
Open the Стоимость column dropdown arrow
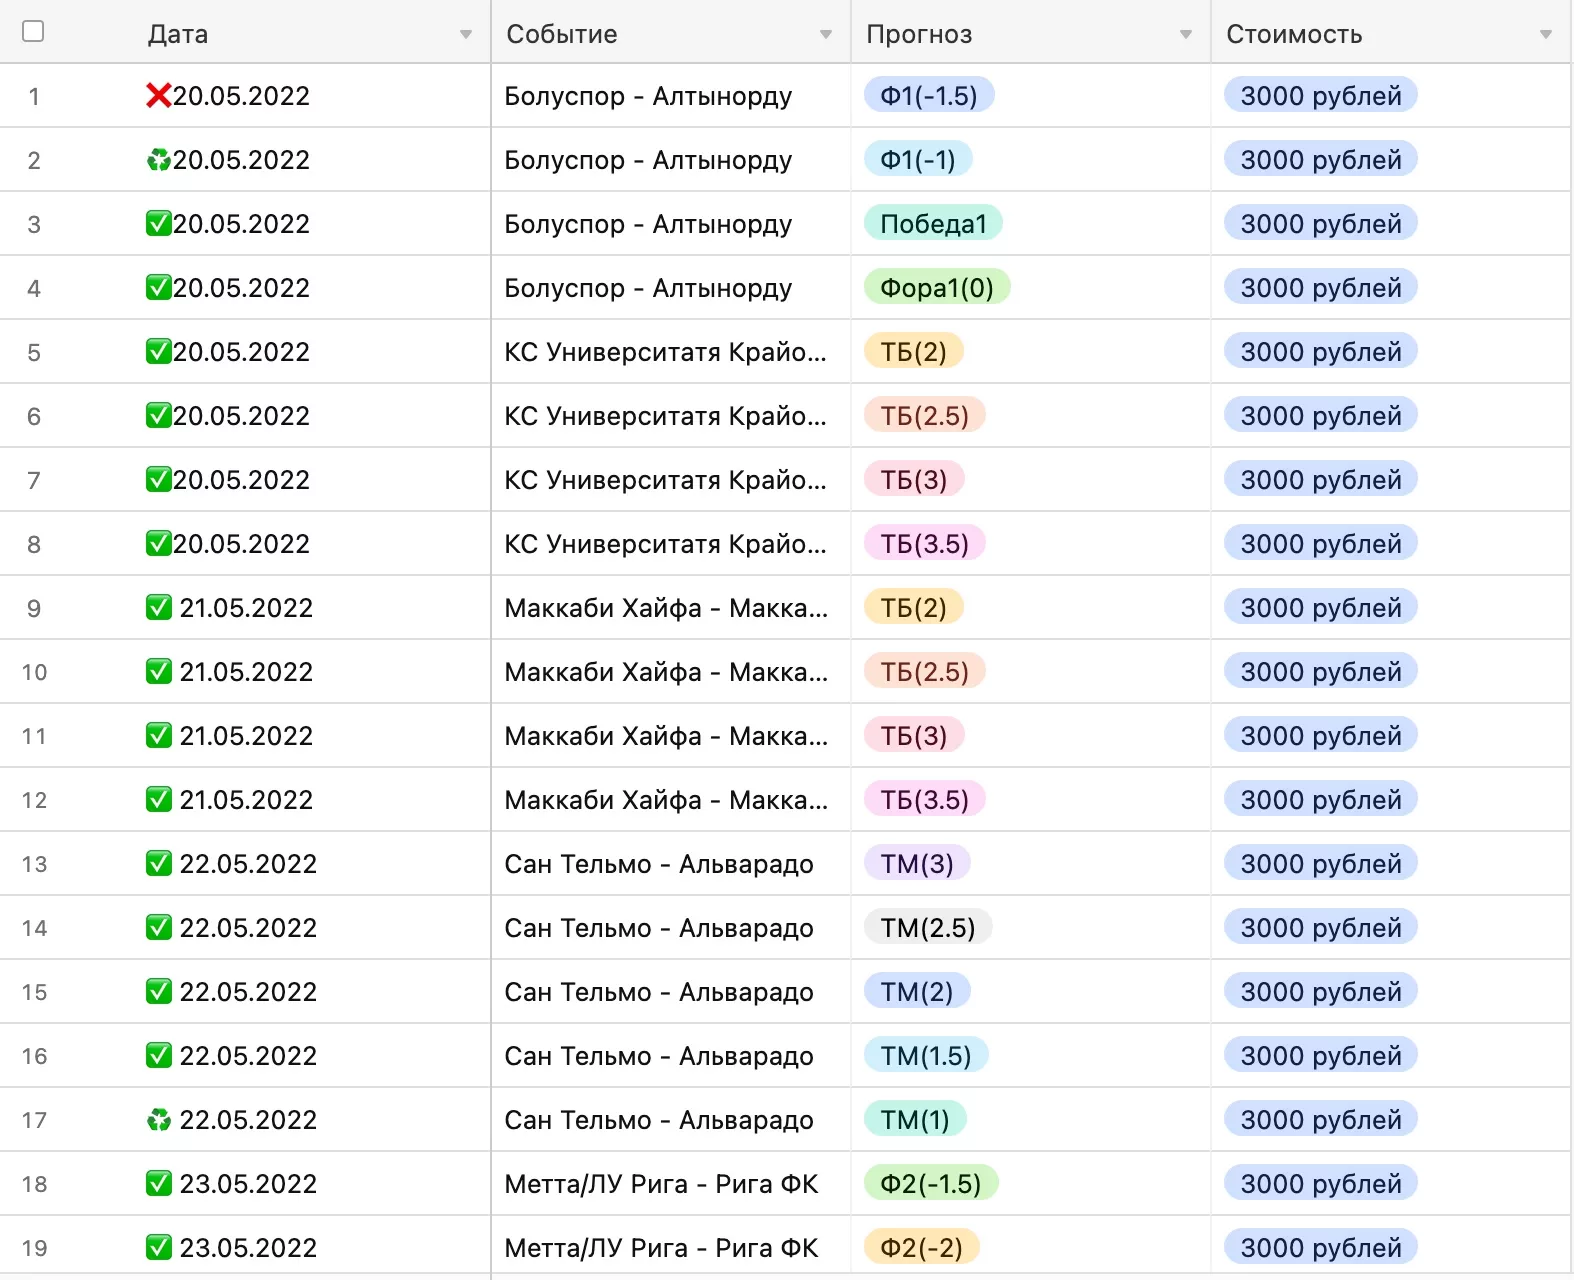click(1545, 35)
